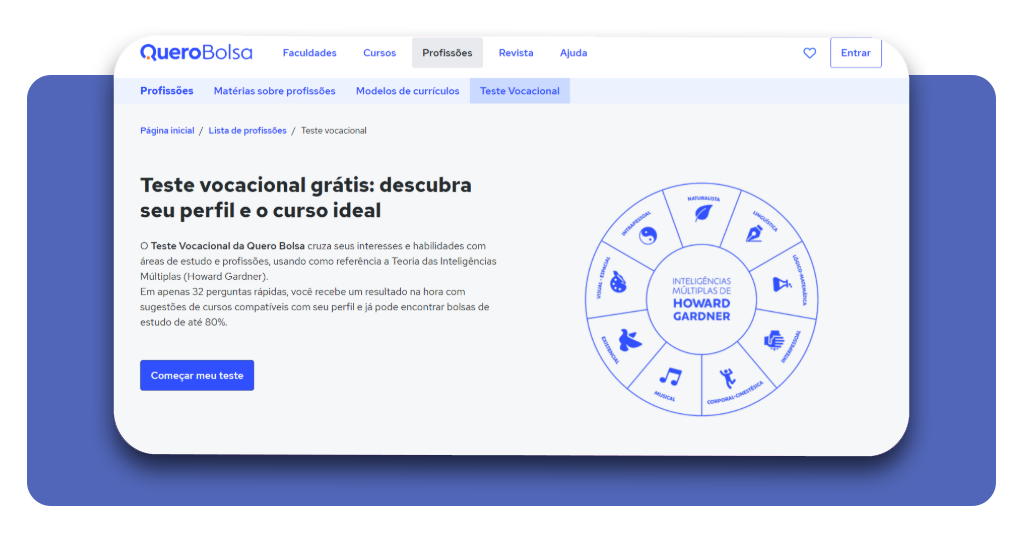This screenshot has height=536, width=1024.
Task: Click the Howard Gardner center circle
Action: (701, 299)
